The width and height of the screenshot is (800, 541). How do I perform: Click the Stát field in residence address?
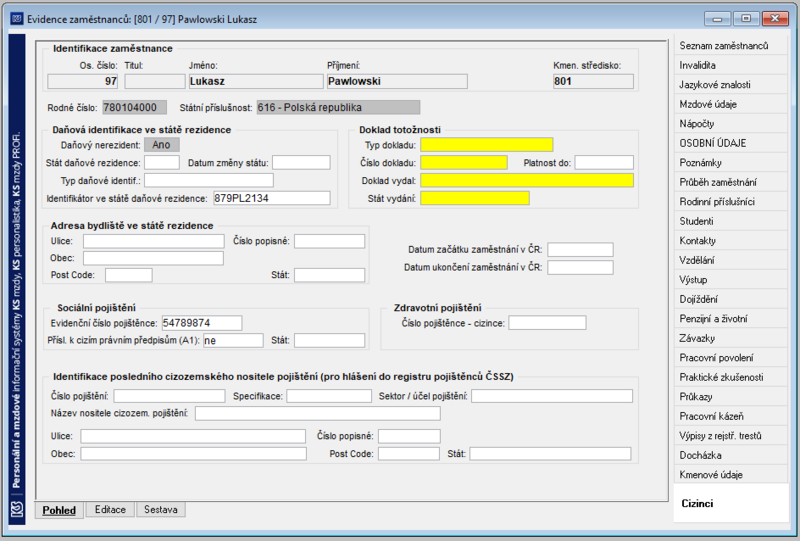point(330,275)
